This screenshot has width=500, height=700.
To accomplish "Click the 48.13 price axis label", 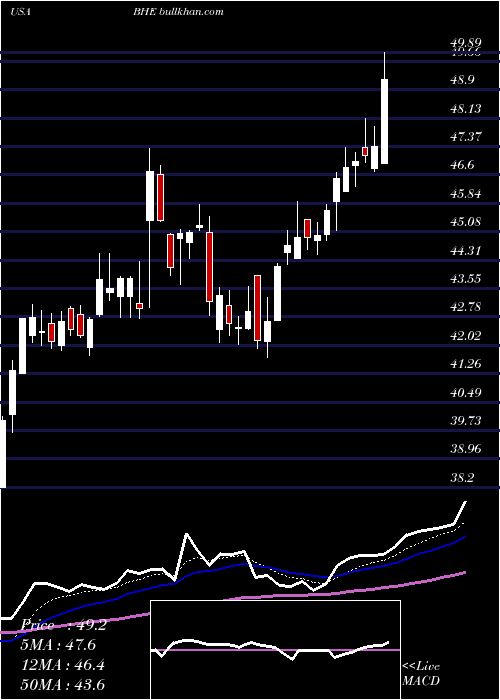I will click(466, 108).
